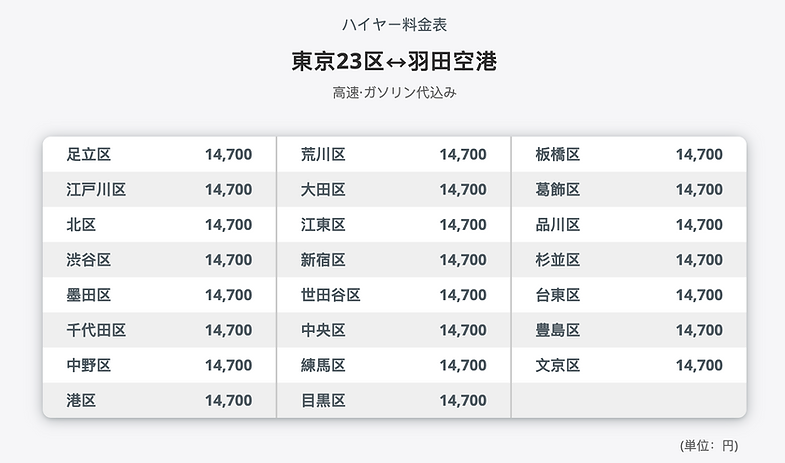
Task: Click the 目黒区 row label
Action: (323, 400)
